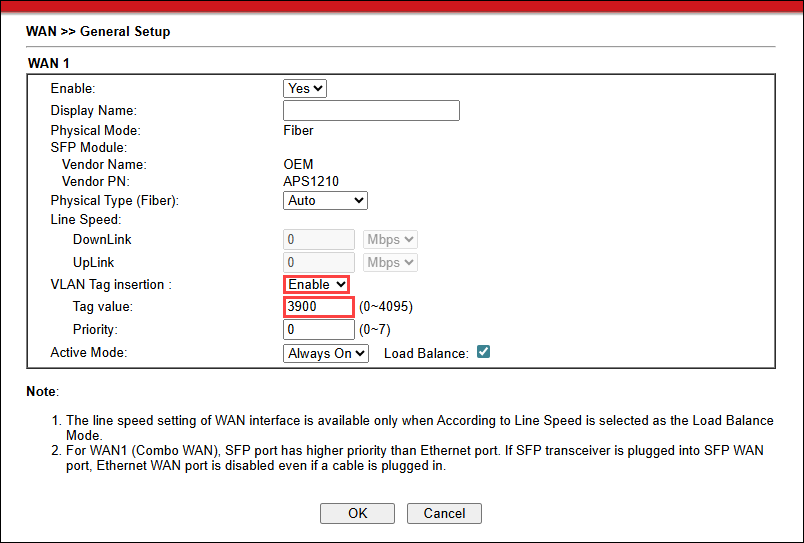This screenshot has width=804, height=543.
Task: Click the WAN >> General Setup heading
Action: coord(98,32)
